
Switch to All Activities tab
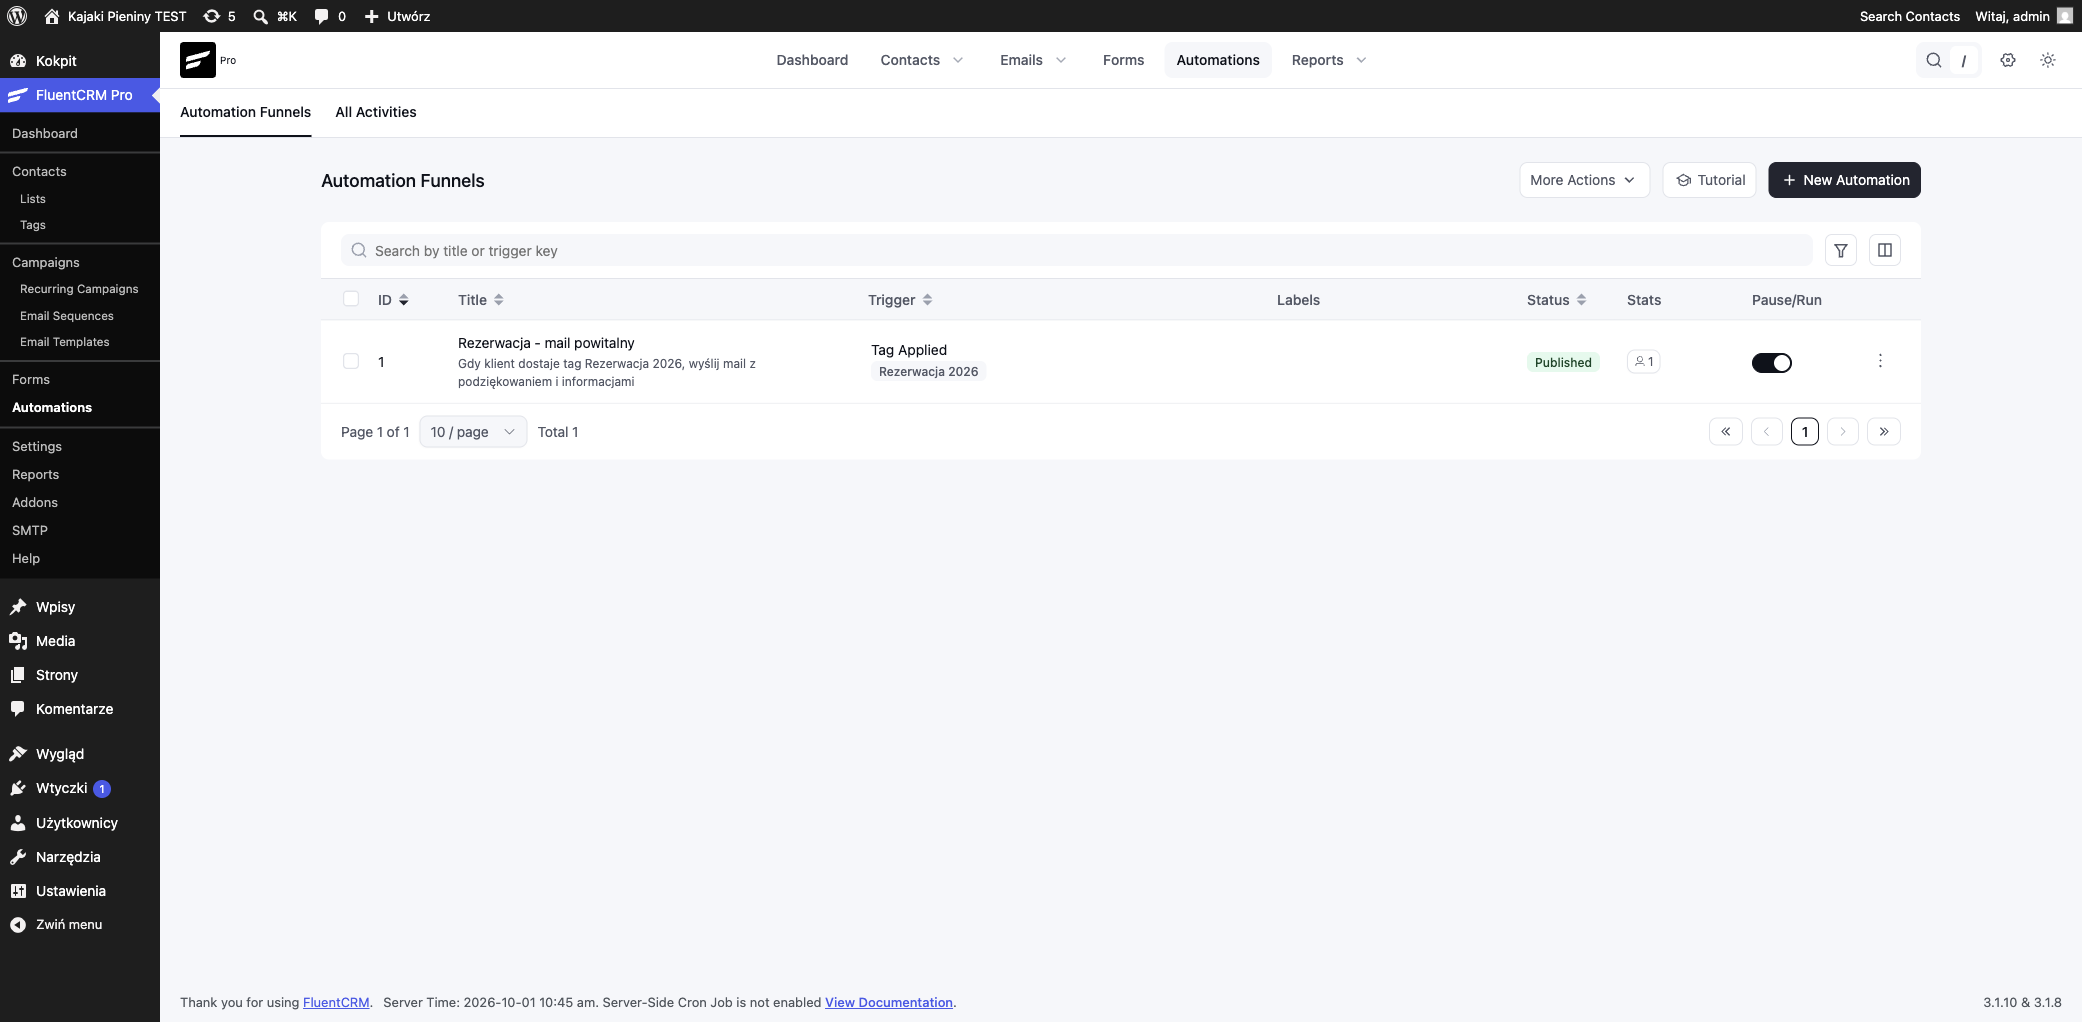pyautogui.click(x=376, y=112)
